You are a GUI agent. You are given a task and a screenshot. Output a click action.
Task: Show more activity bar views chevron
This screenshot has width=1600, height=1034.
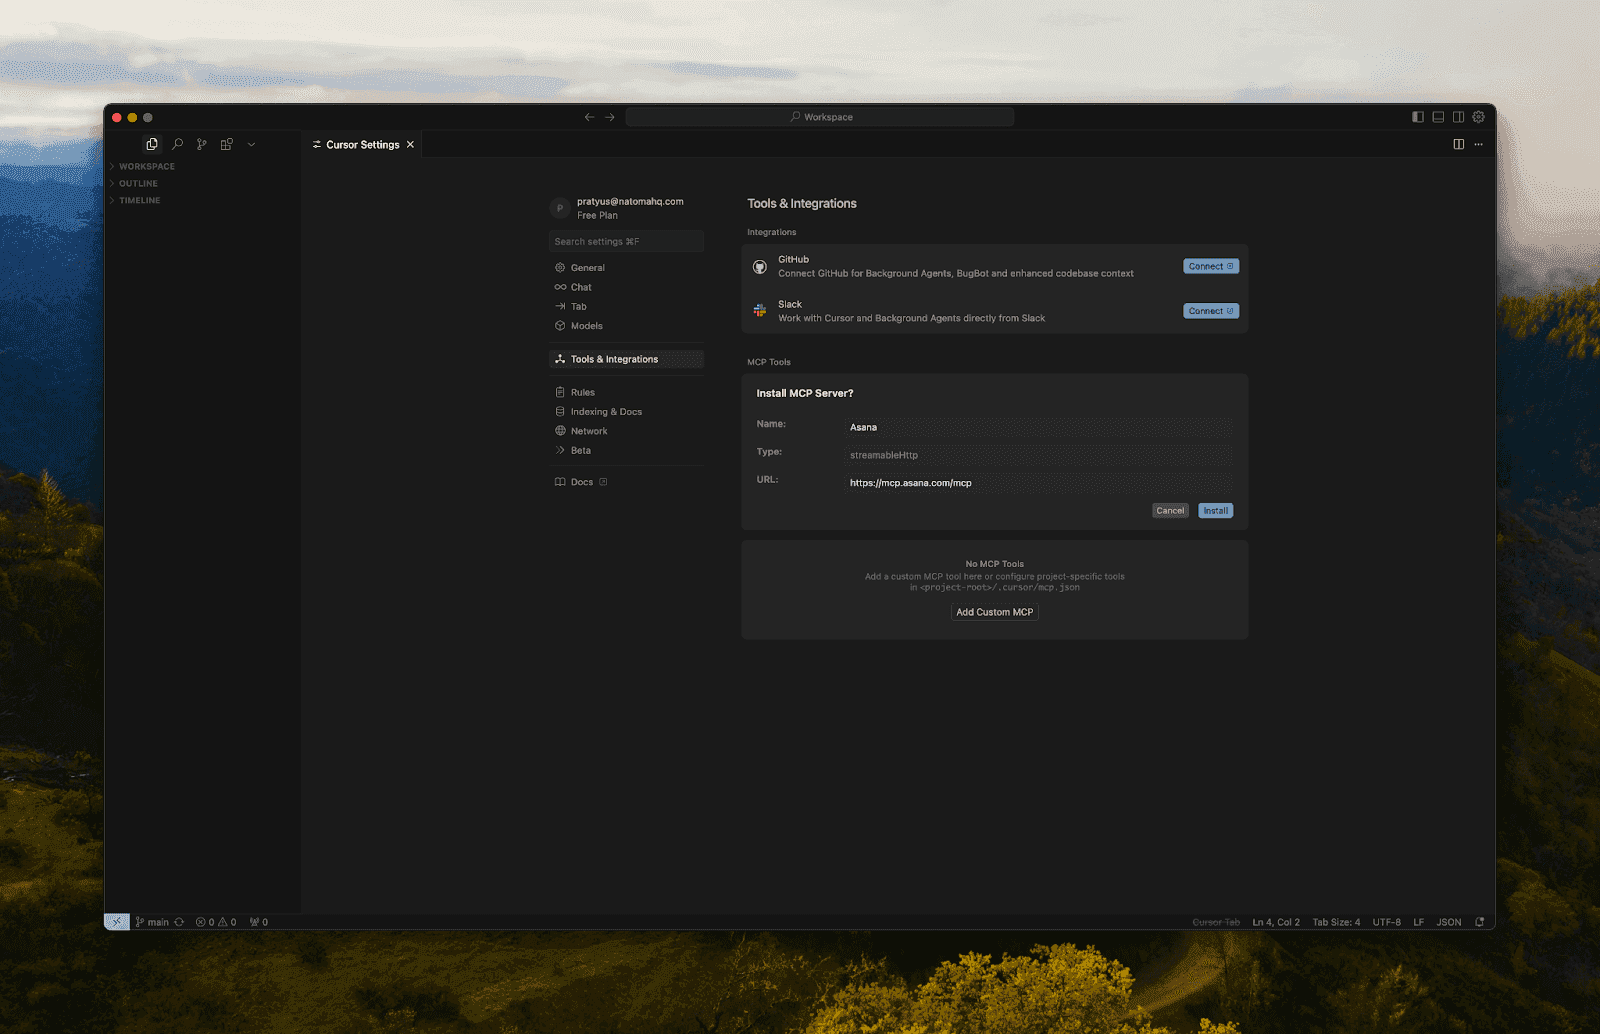[x=251, y=144]
